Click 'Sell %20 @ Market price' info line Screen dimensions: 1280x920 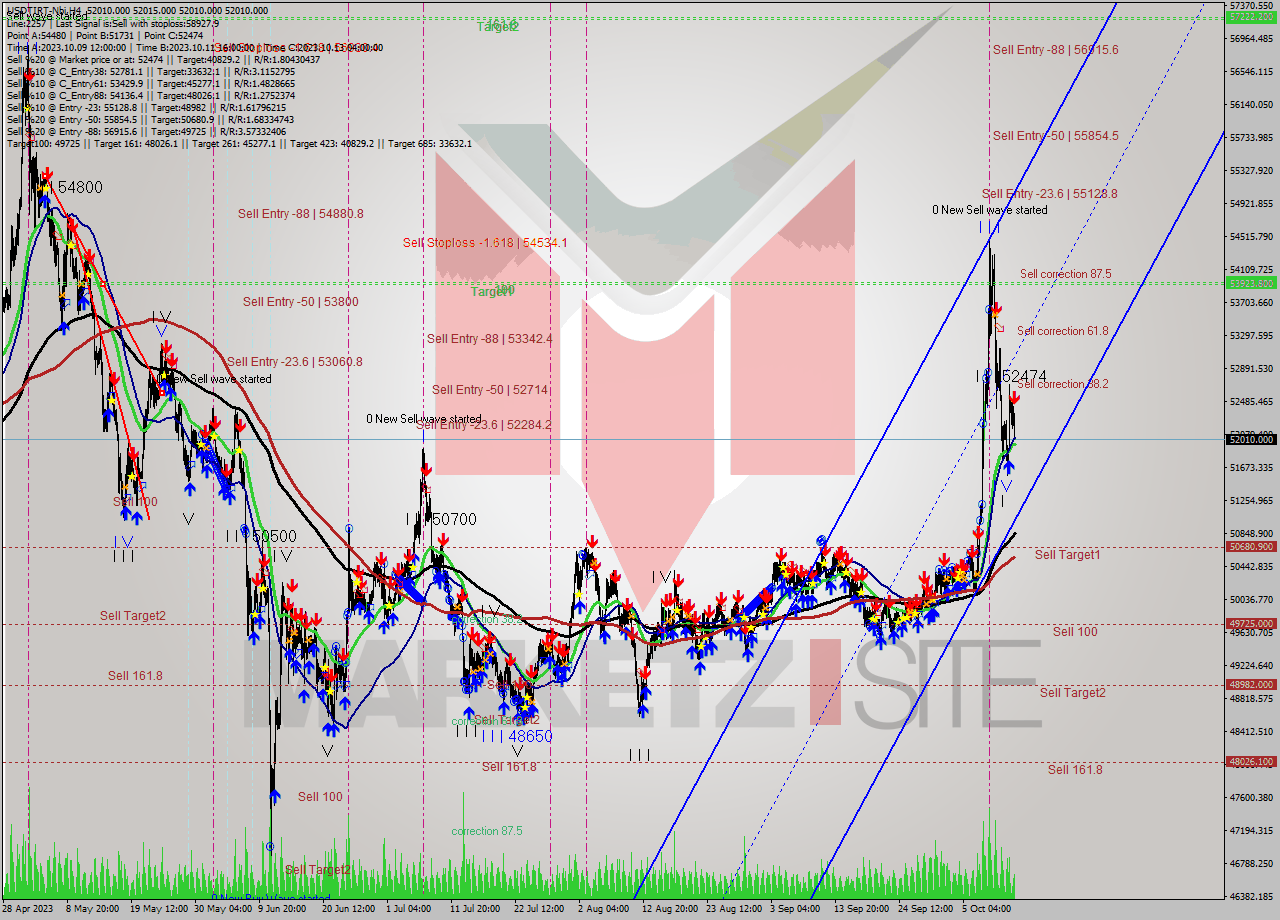[163, 59]
